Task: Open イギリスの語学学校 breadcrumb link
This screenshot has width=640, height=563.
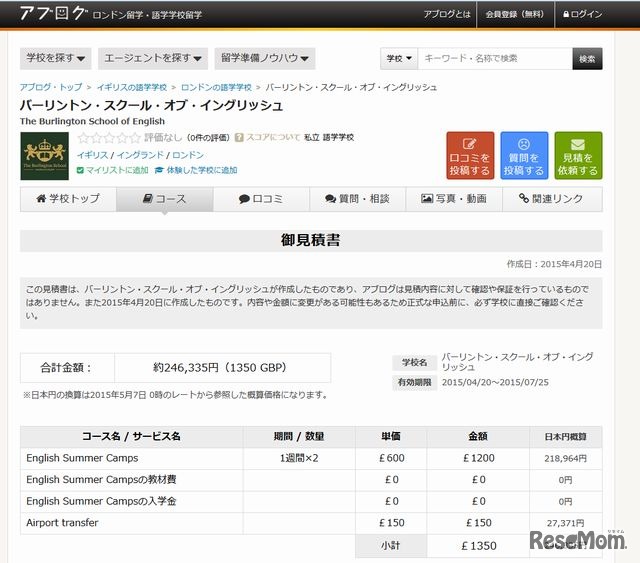Action: pos(131,87)
